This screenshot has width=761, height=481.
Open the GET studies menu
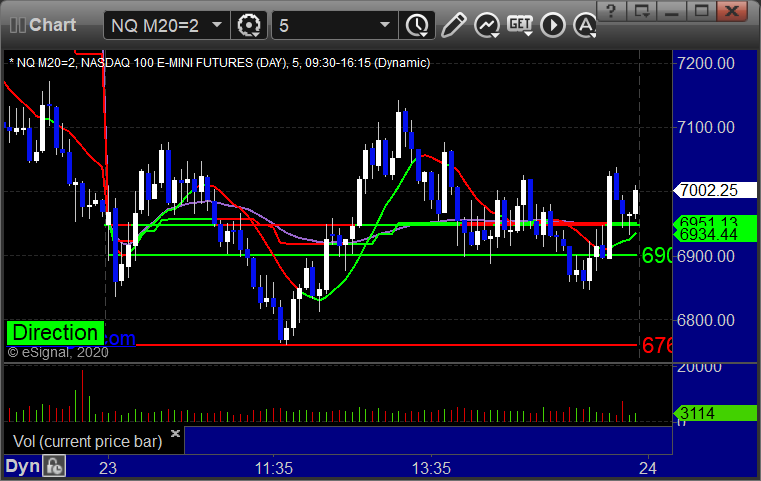coord(520,25)
